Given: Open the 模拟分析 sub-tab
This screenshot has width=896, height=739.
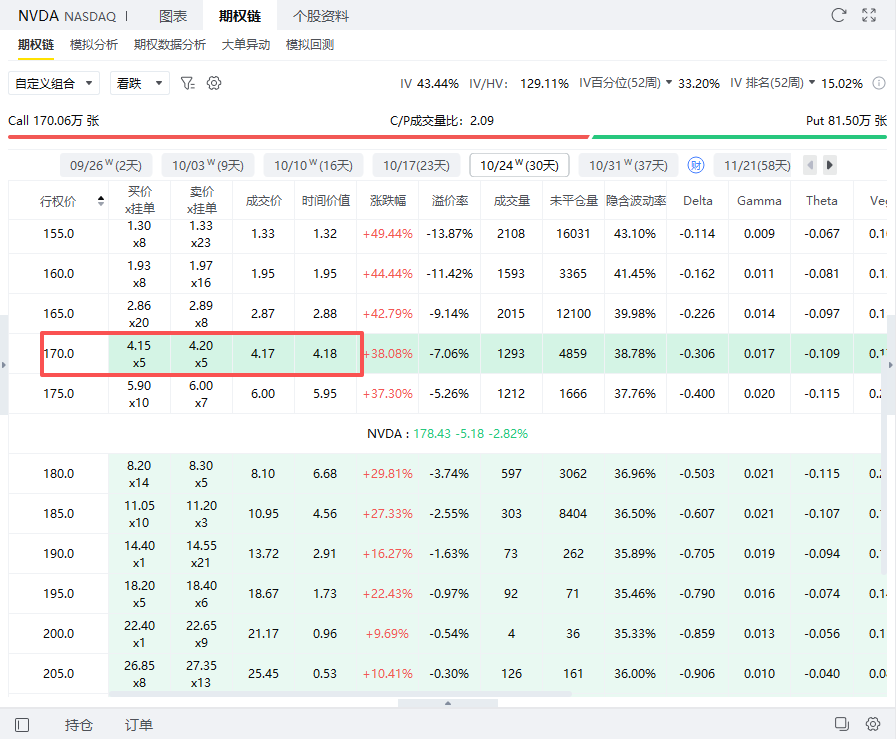Looking at the screenshot, I should click(x=94, y=45).
